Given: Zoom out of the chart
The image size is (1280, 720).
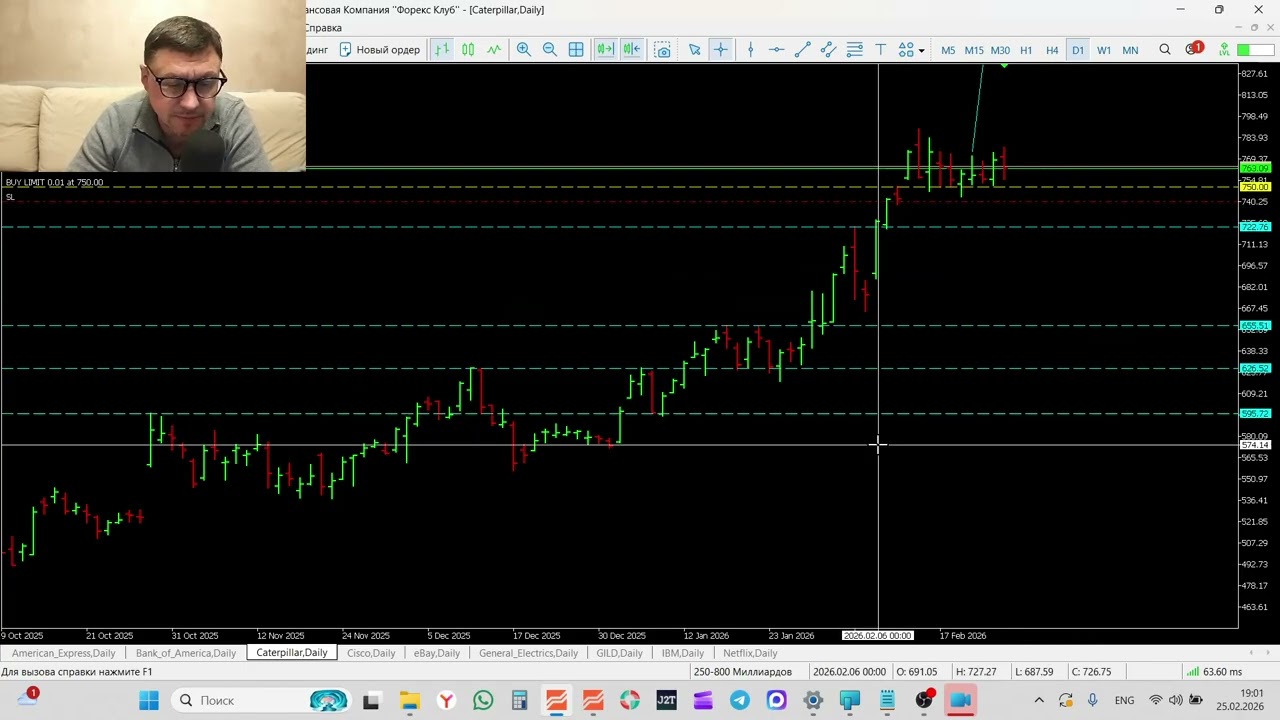Looking at the screenshot, I should click(x=549, y=50).
